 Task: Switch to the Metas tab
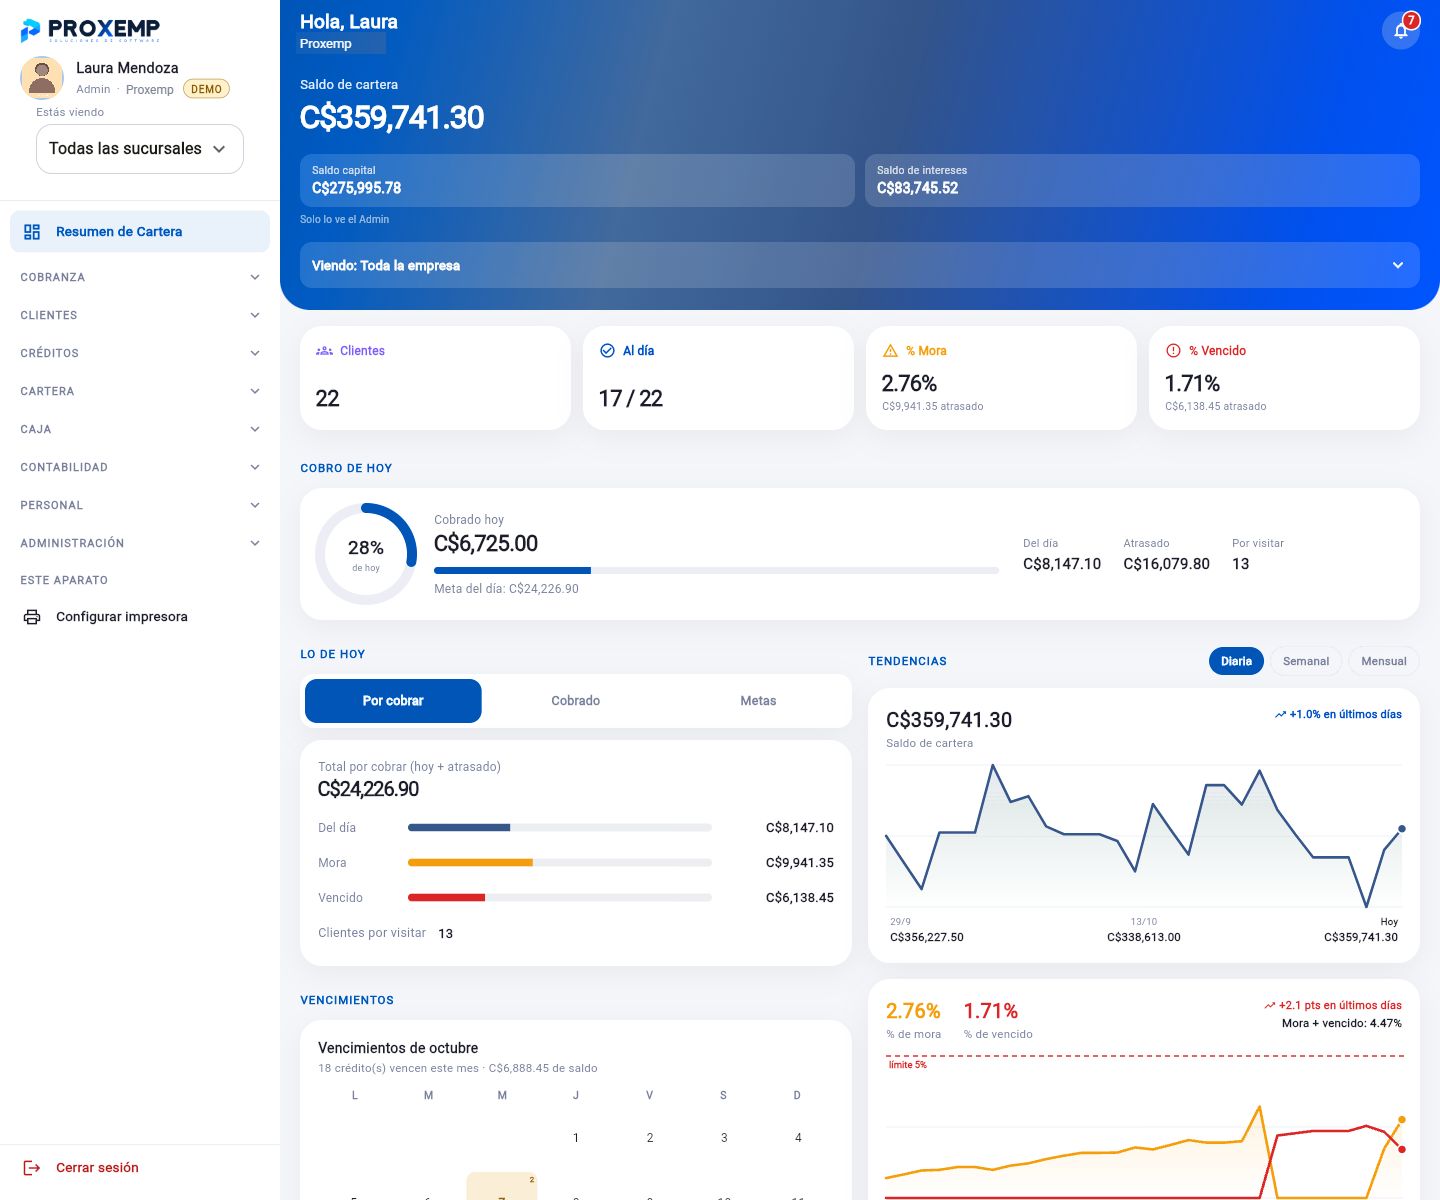click(758, 701)
